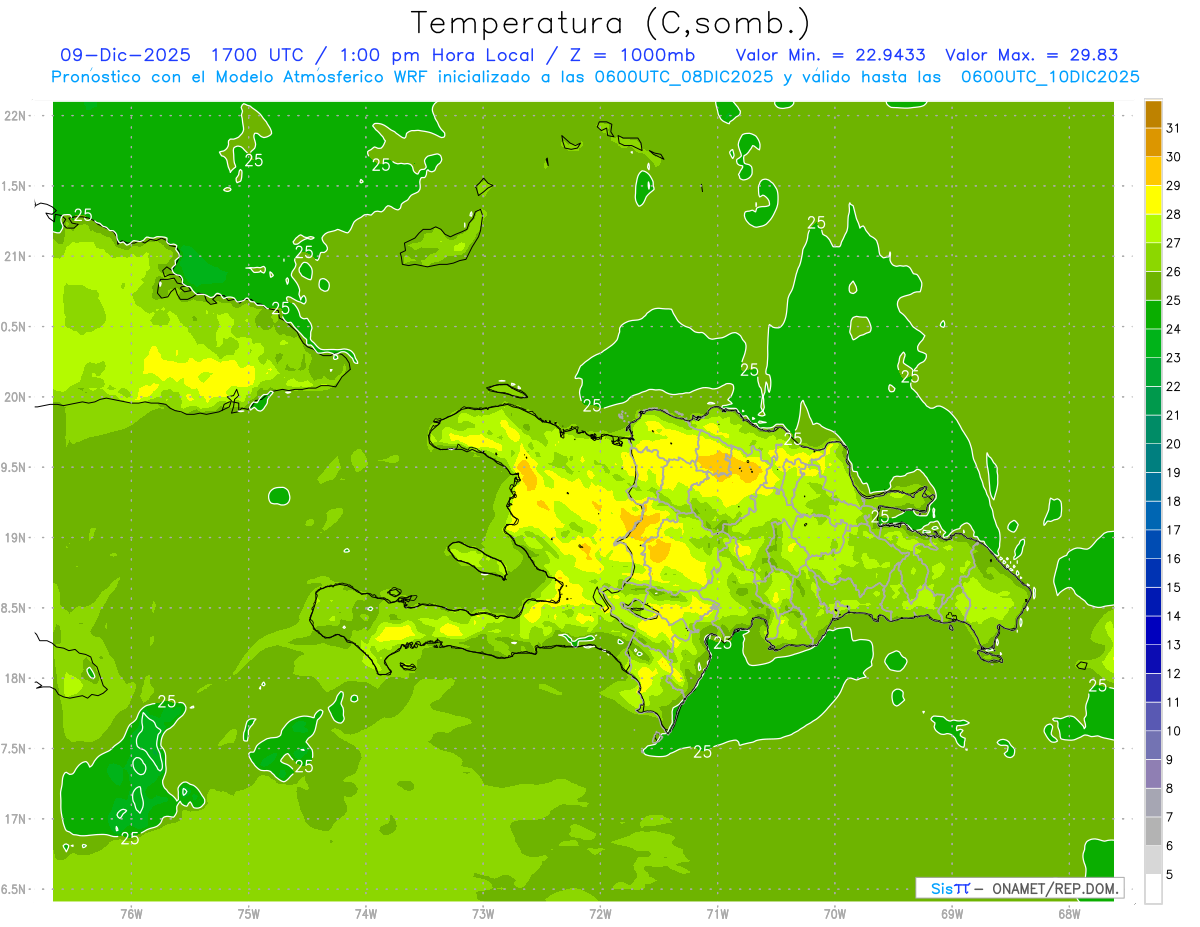Click the blue "Sis" logo text
The width and height of the screenshot is (1200, 927).
click(x=941, y=888)
